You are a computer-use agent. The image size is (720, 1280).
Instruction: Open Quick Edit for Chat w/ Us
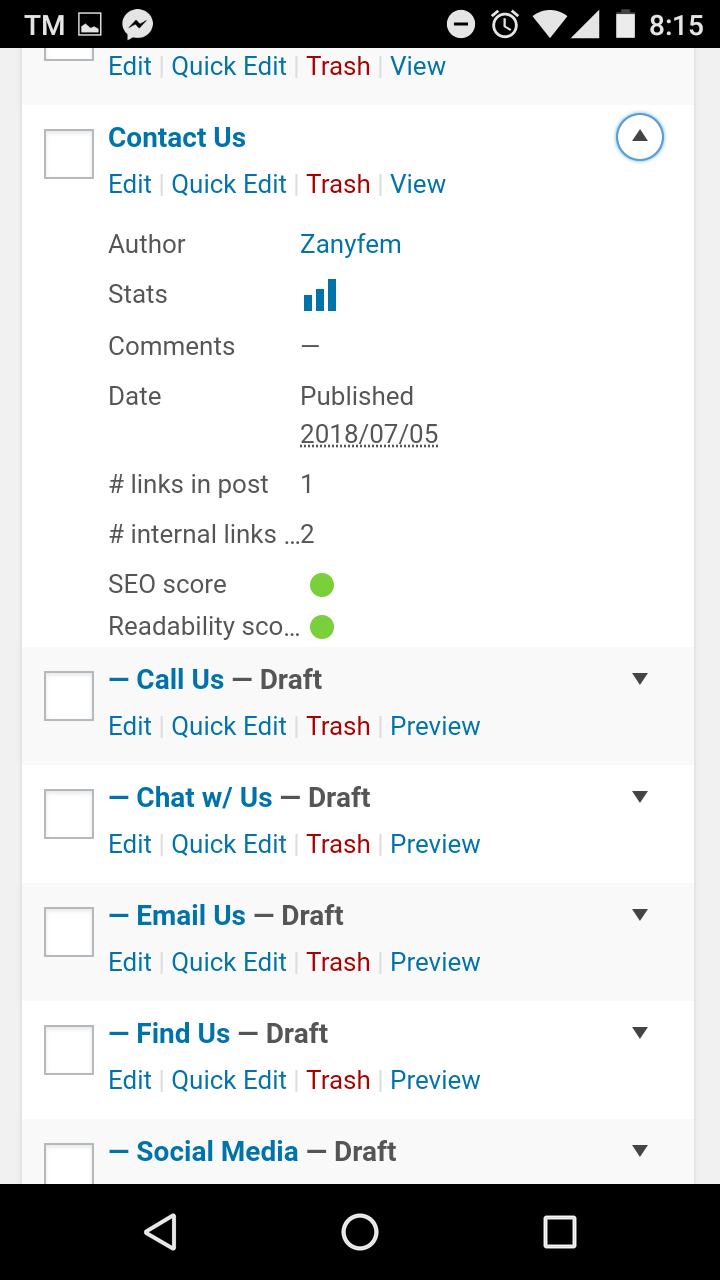click(229, 845)
